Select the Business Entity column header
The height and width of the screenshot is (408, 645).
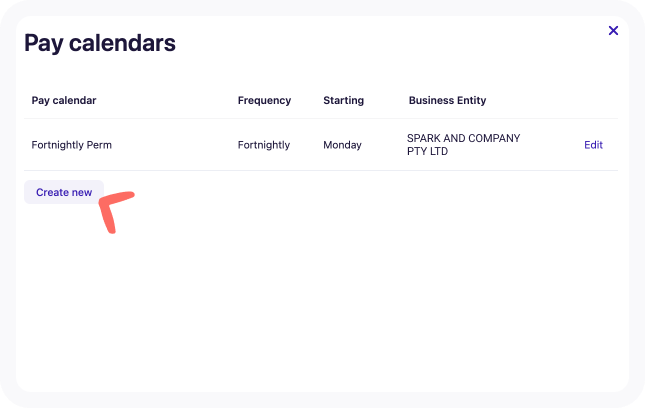click(x=447, y=100)
